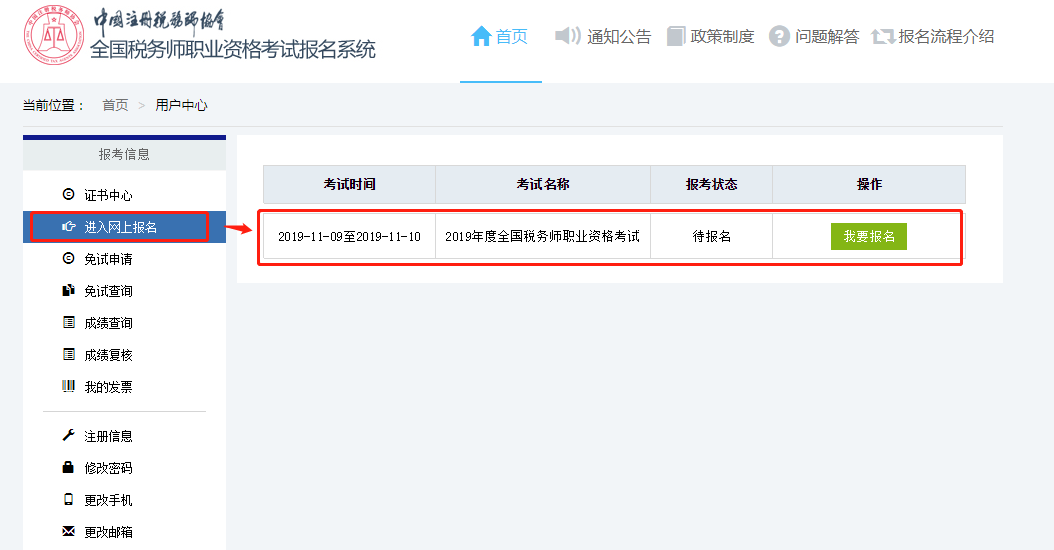Click the arrows icon beside 报名流程介绍
1054x550 pixels.
883,37
